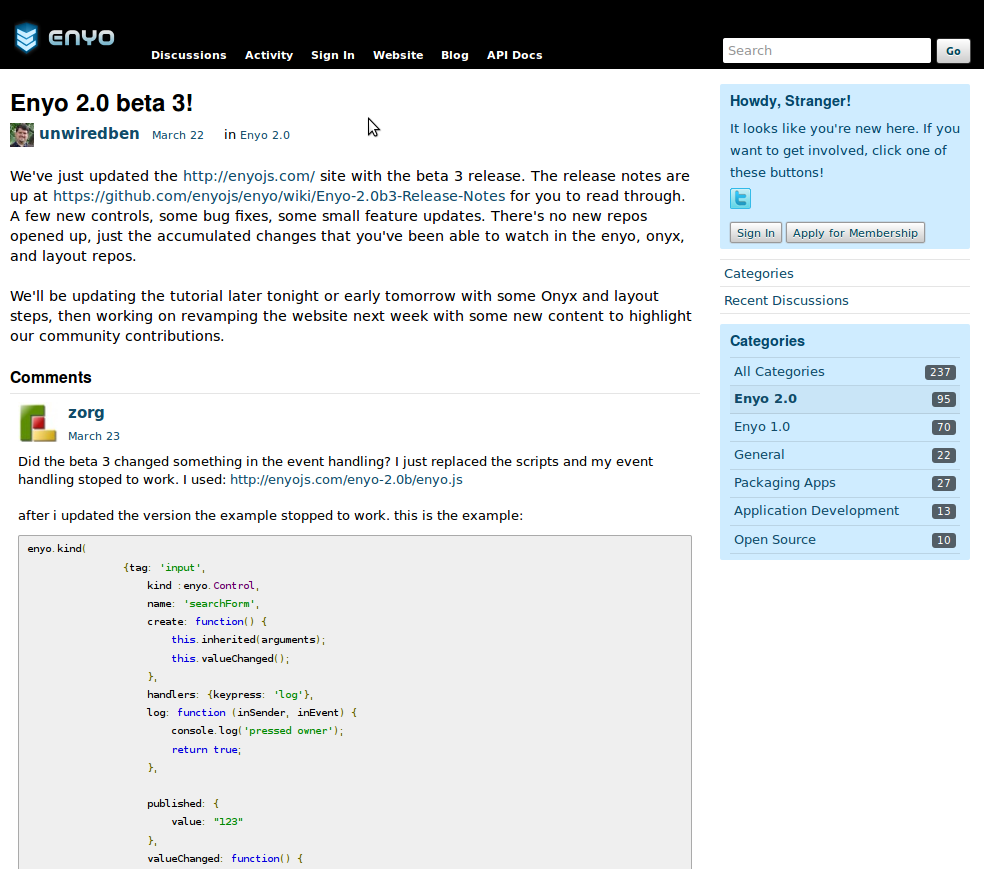Click the Twitter sign-in icon
This screenshot has height=869, width=984.
741,198
